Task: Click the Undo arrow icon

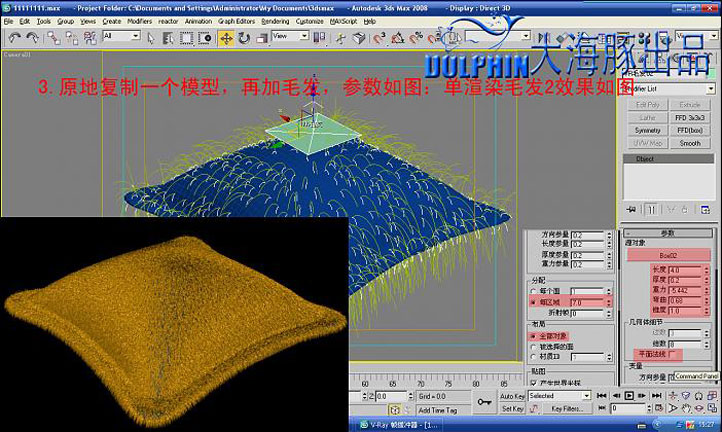Action: pos(14,38)
